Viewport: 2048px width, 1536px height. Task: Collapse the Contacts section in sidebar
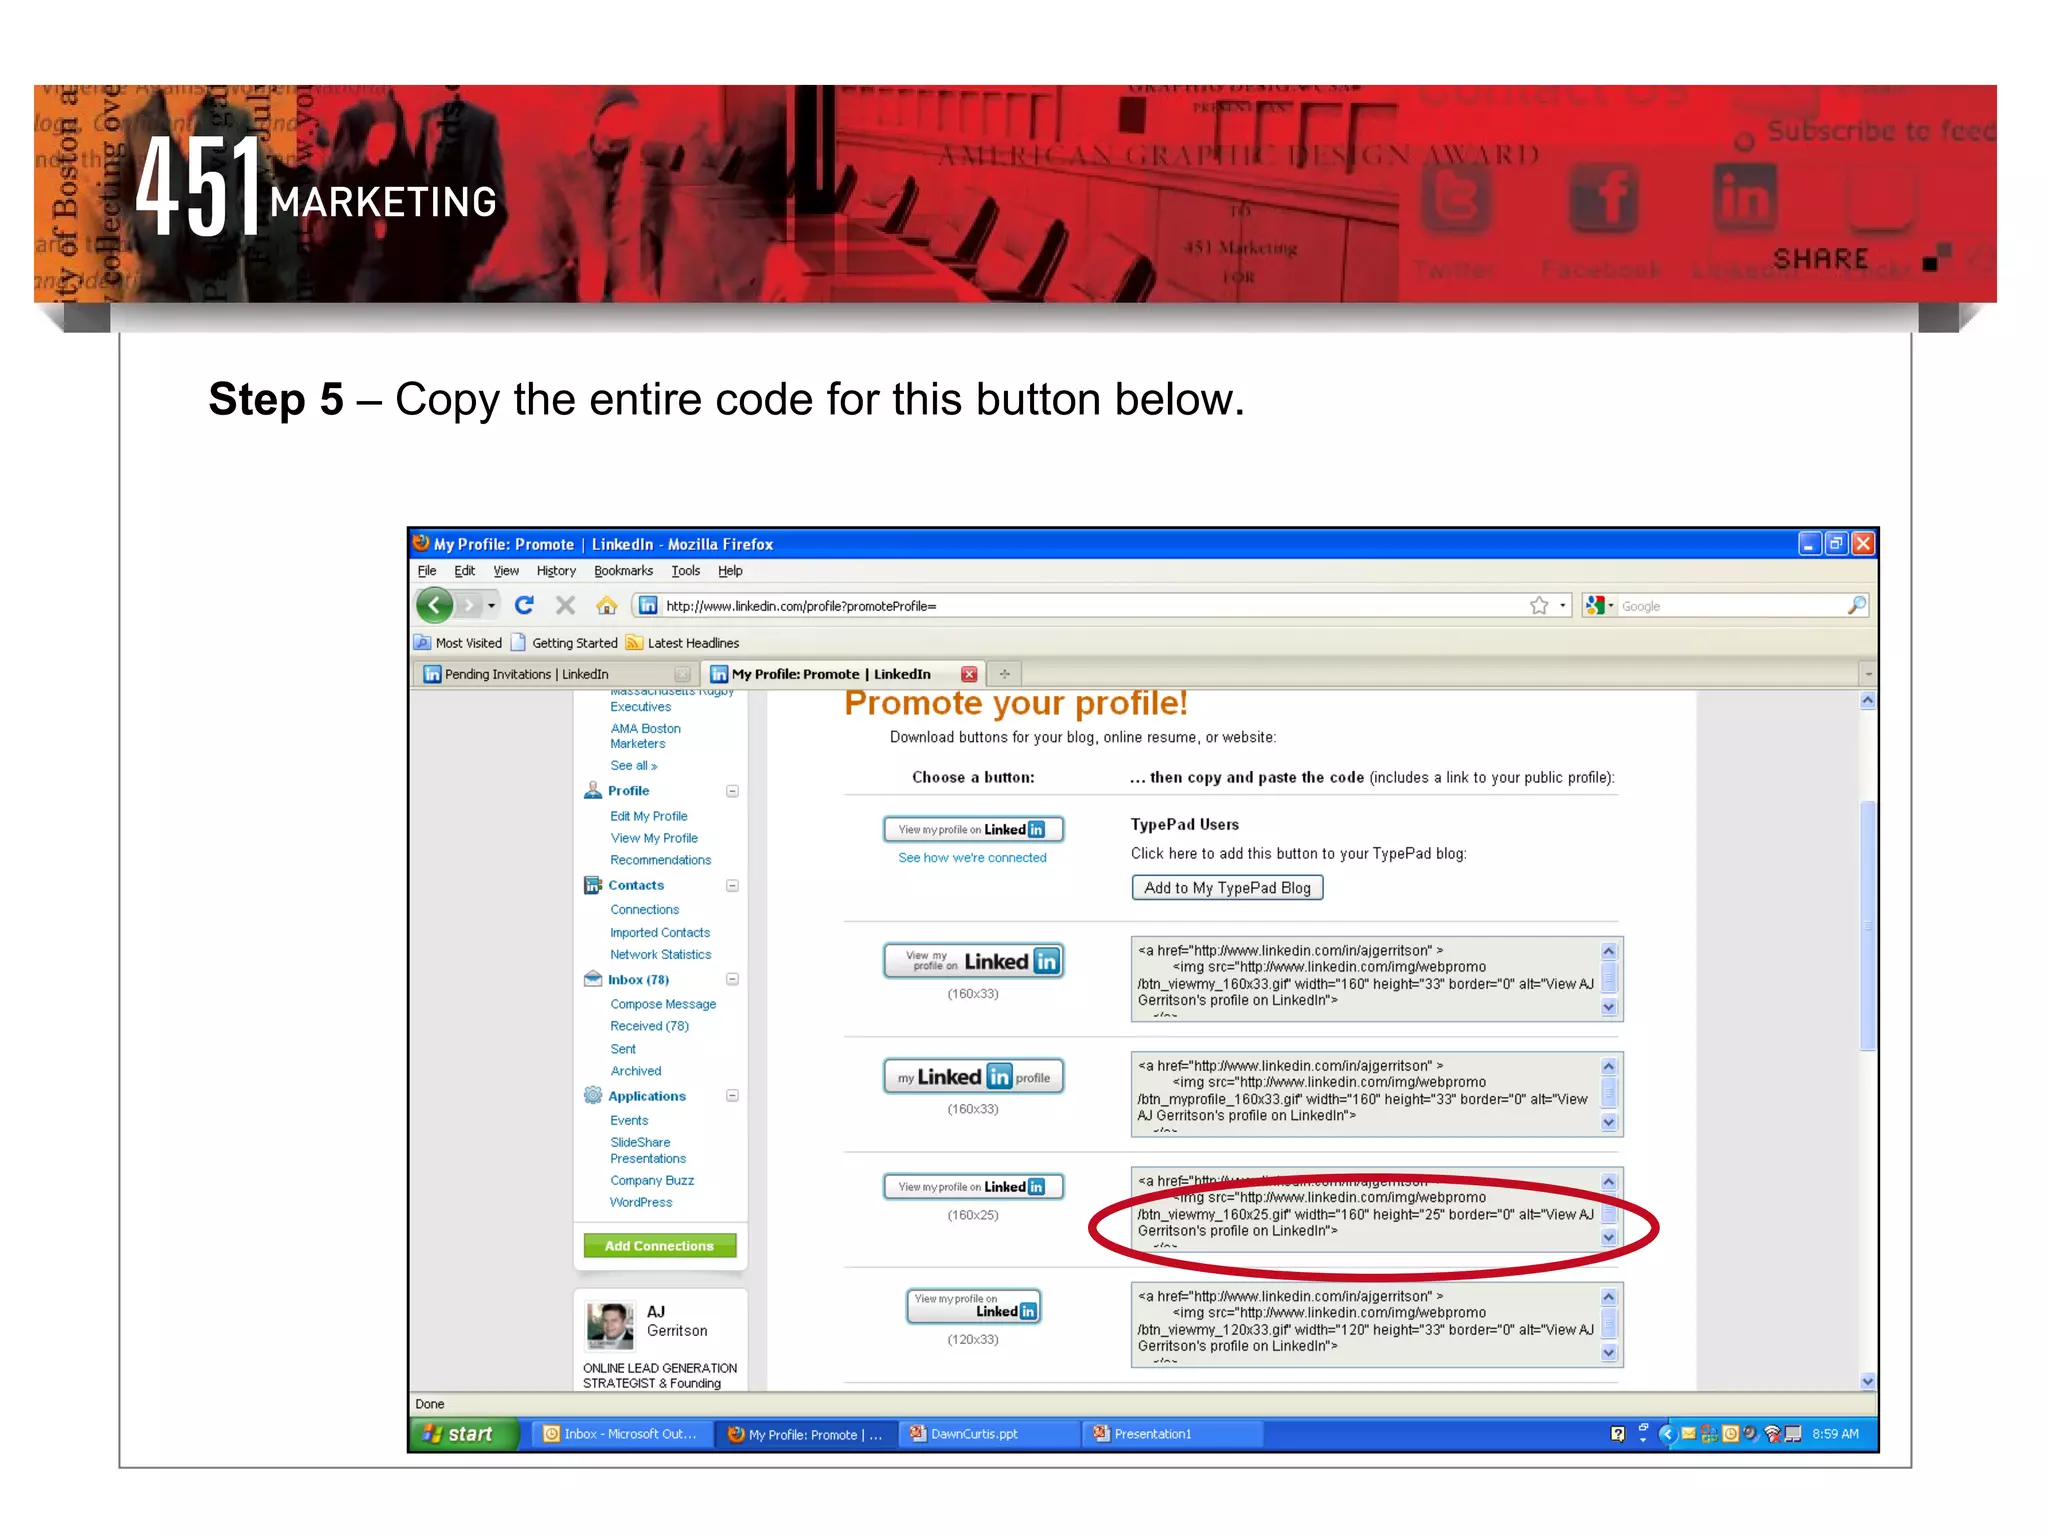732,885
